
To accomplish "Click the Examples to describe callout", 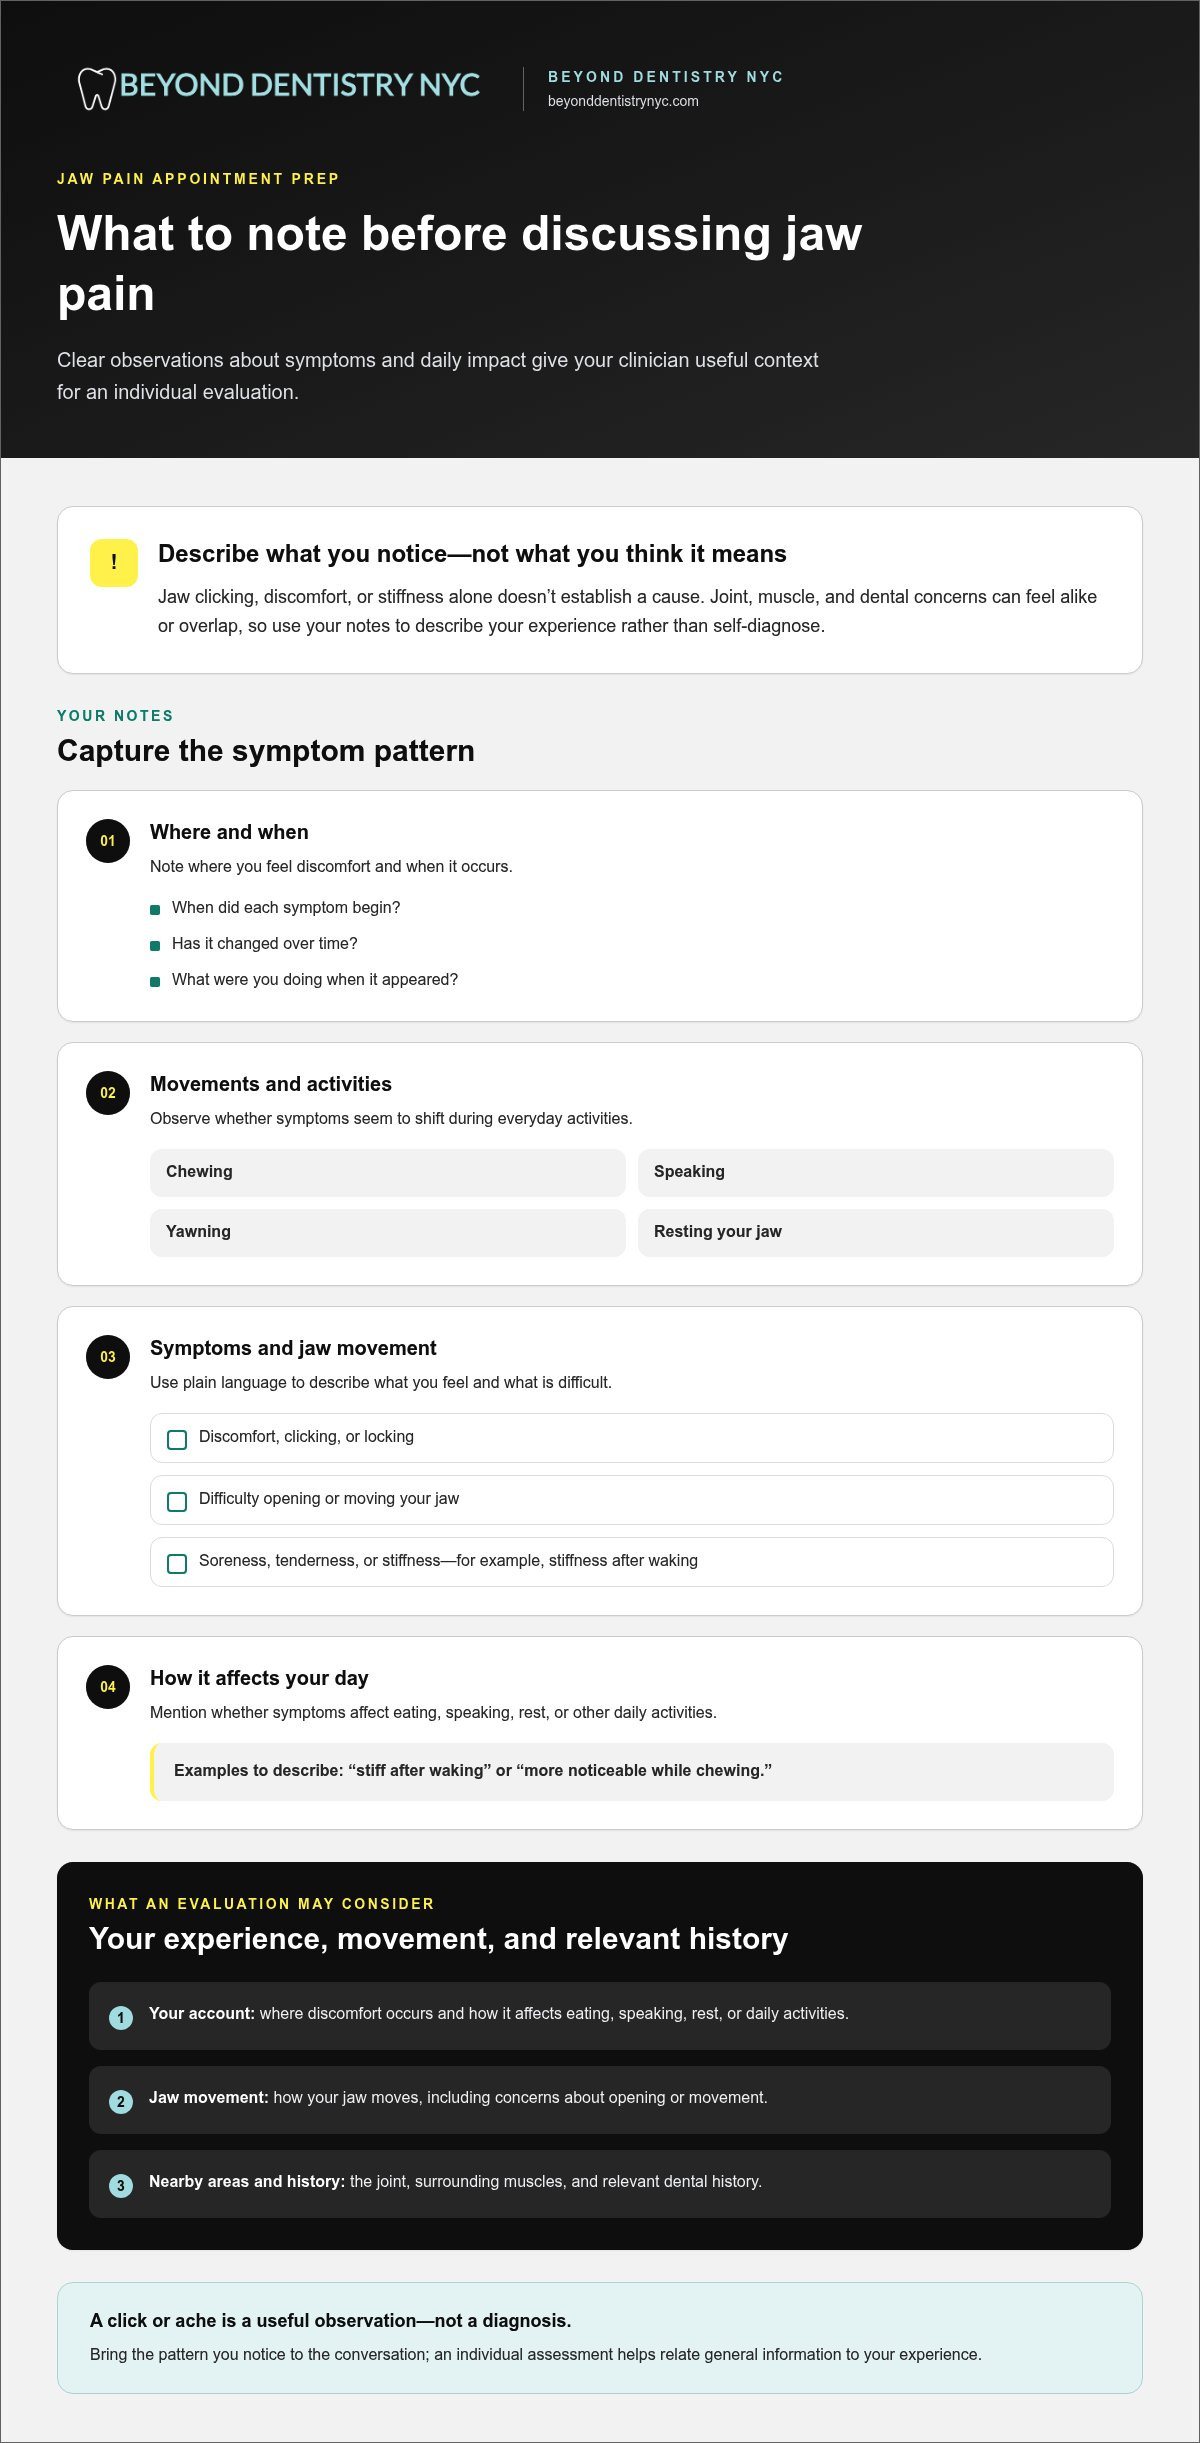I will pos(632,1772).
